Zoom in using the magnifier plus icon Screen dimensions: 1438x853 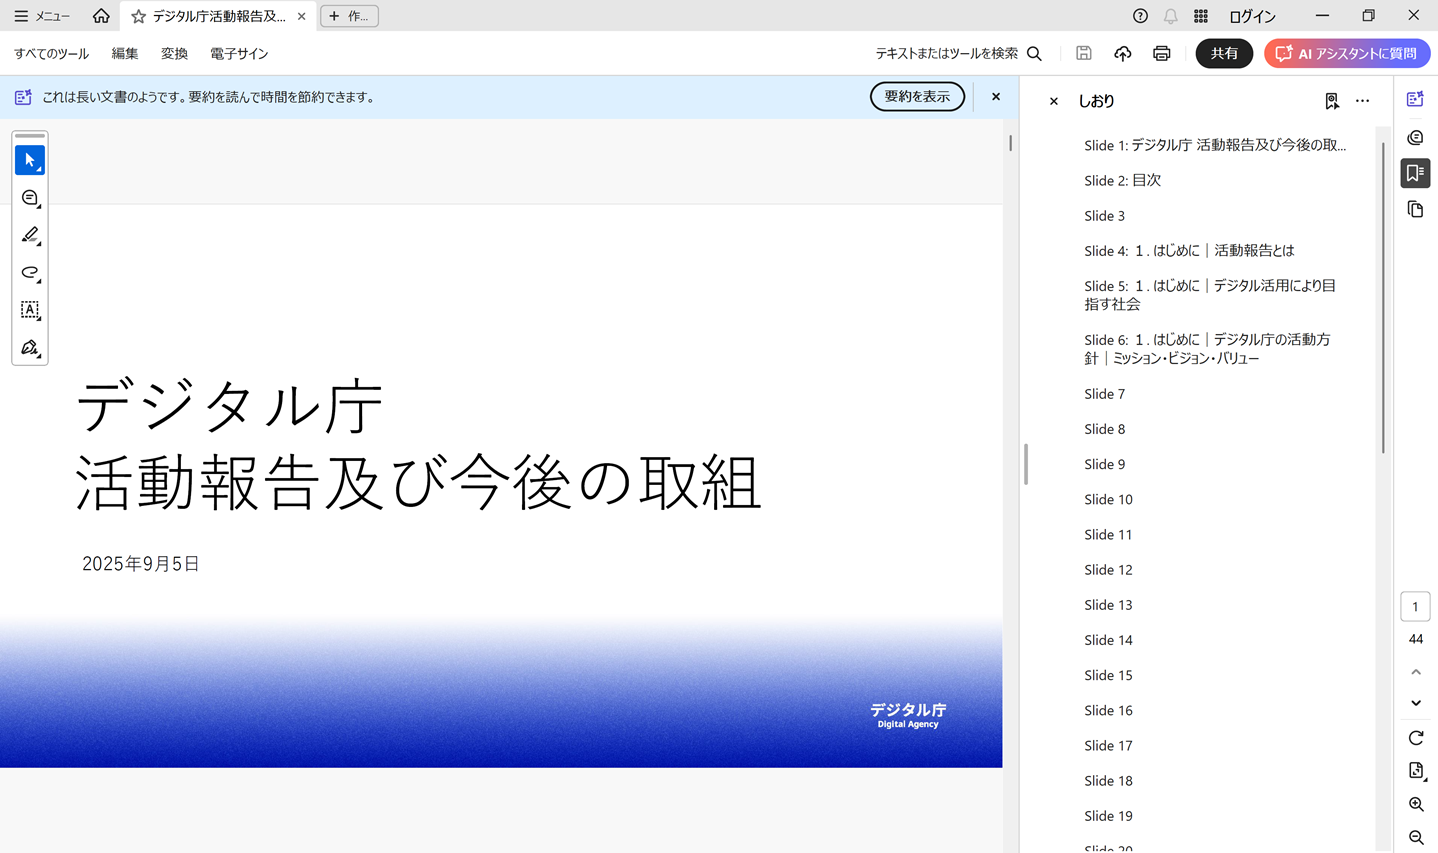click(x=1415, y=804)
